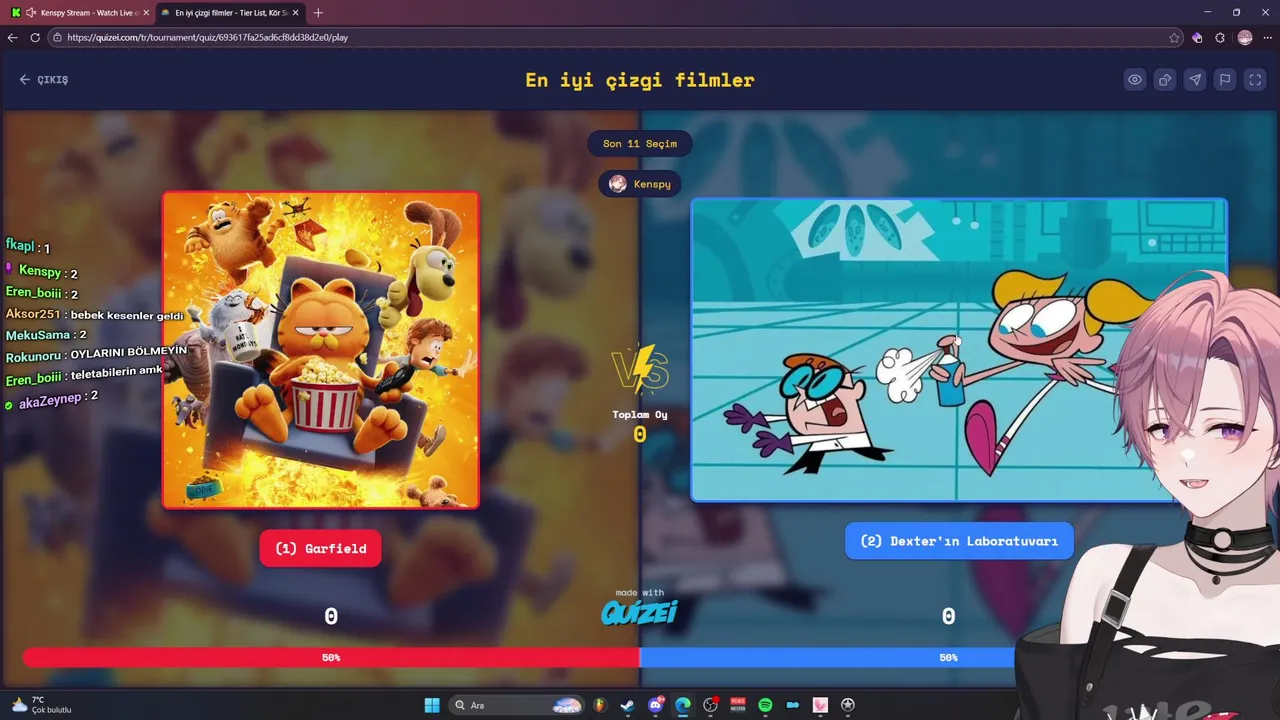Screen dimensions: 1280x720
Task: Click the paper plane share icon
Action: pos(1195,80)
